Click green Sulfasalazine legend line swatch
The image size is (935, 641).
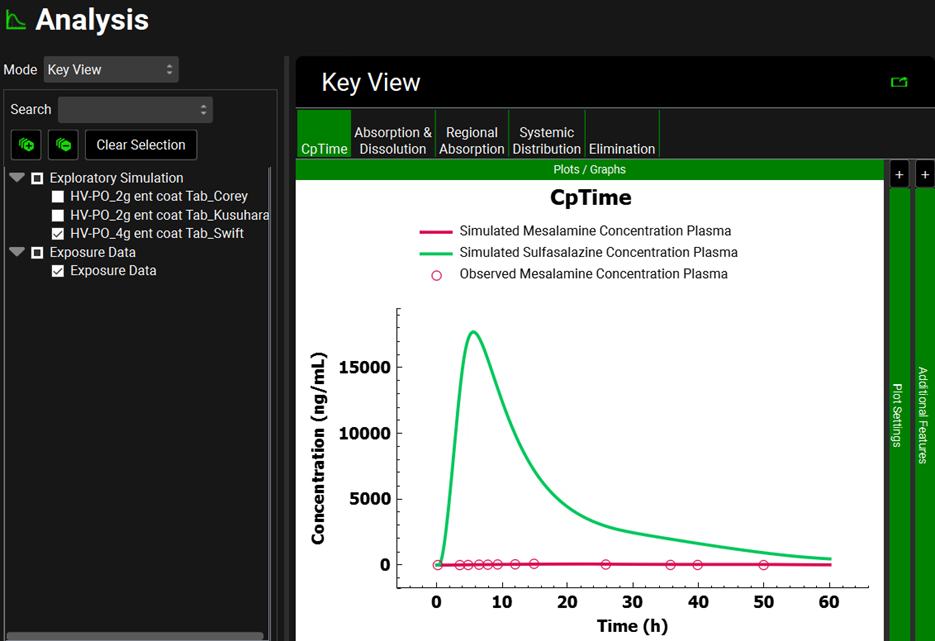436,253
